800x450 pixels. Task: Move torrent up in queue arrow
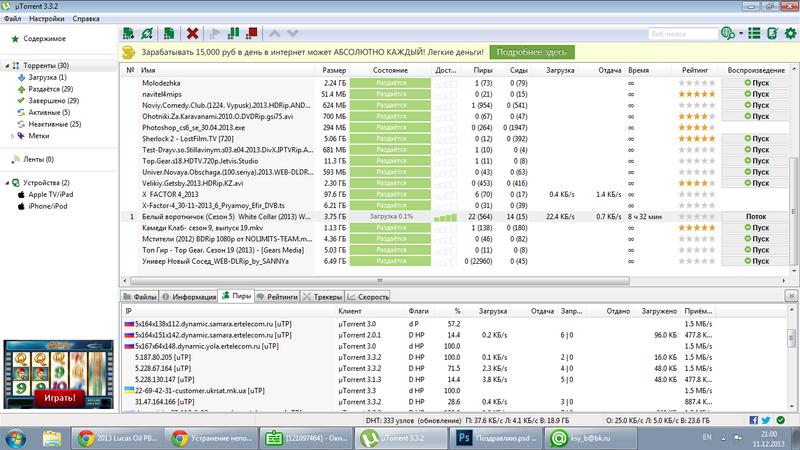274,34
